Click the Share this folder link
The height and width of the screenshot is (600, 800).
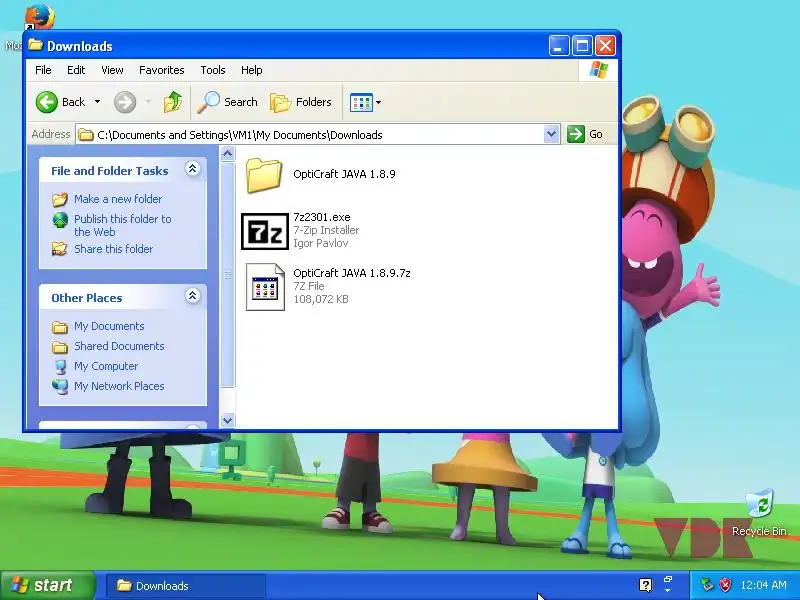coord(113,249)
